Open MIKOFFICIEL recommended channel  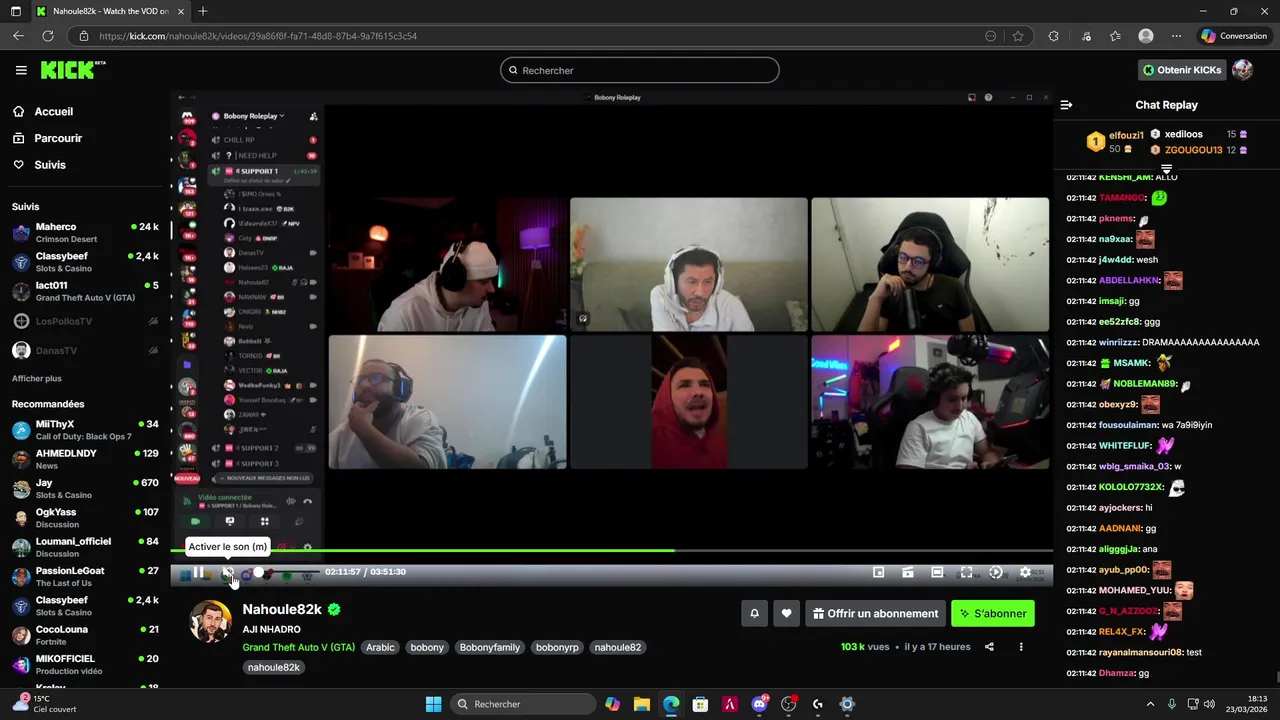pos(85,665)
